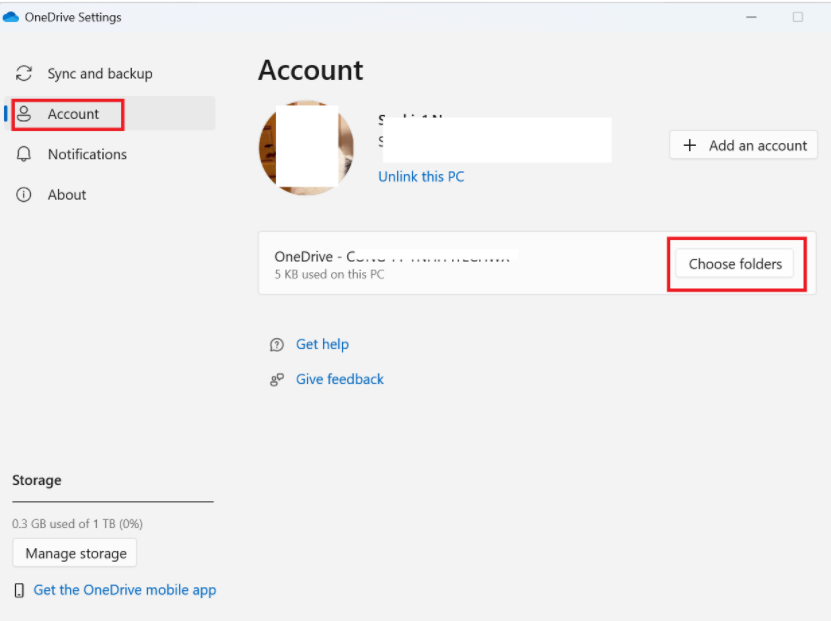
Task: Minimize the OneDrive Settings window
Action: [751, 17]
